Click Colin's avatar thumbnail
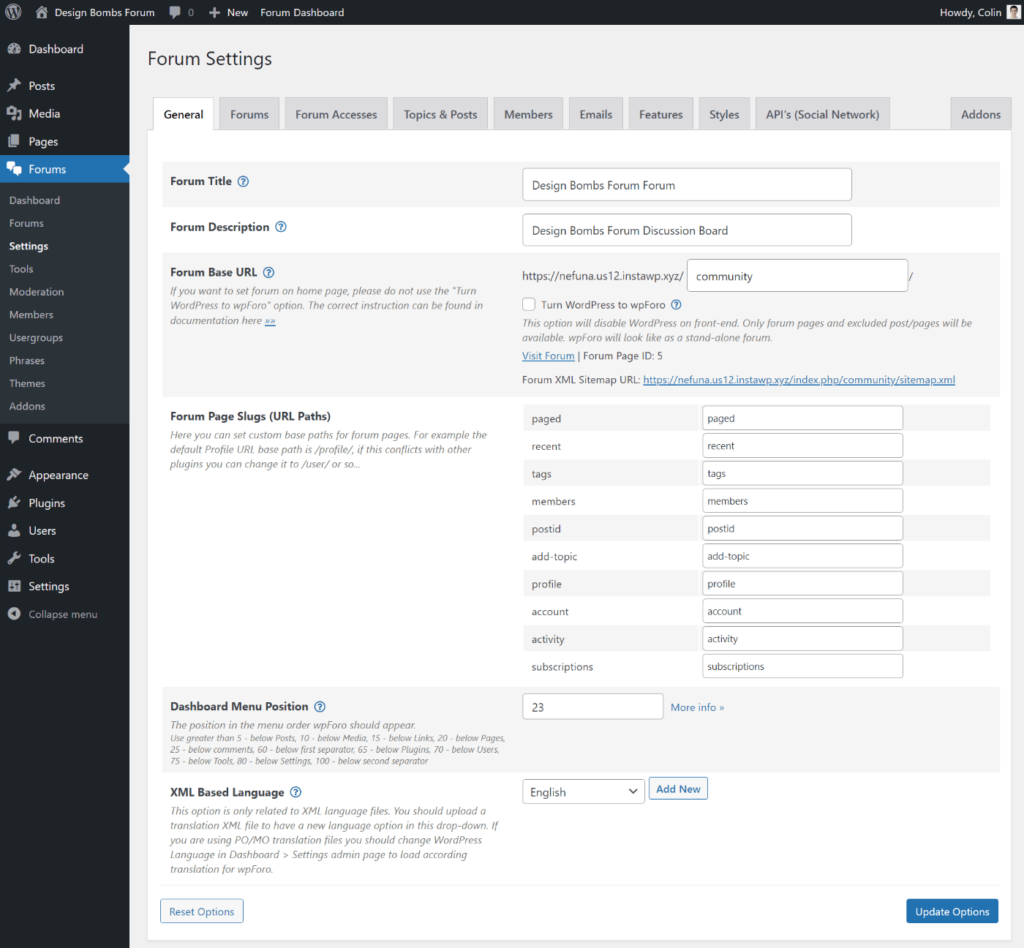The image size is (1024, 948). (1014, 12)
